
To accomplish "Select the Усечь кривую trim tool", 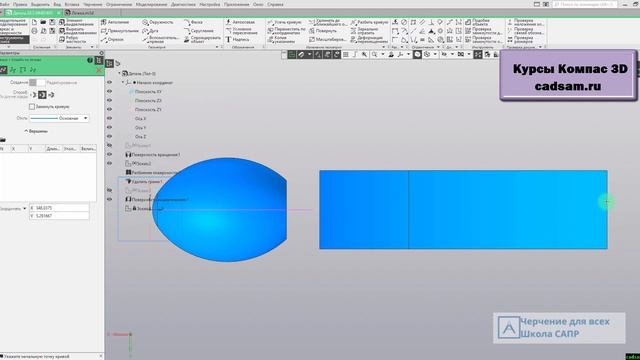I will click(x=284, y=22).
